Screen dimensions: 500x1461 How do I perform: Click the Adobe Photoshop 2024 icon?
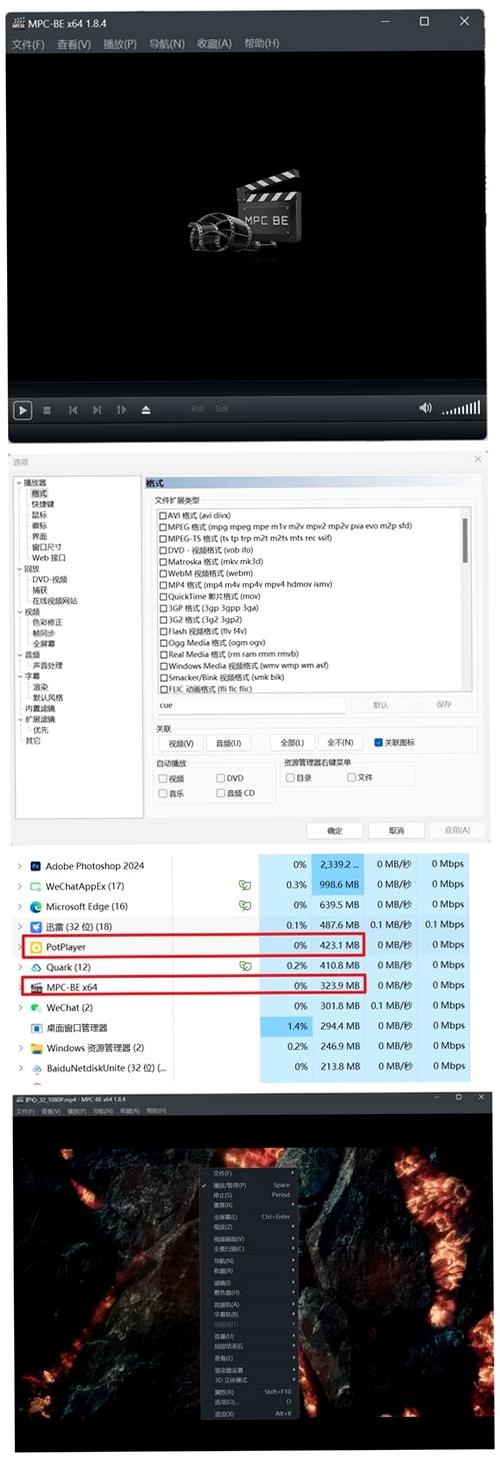point(35,865)
